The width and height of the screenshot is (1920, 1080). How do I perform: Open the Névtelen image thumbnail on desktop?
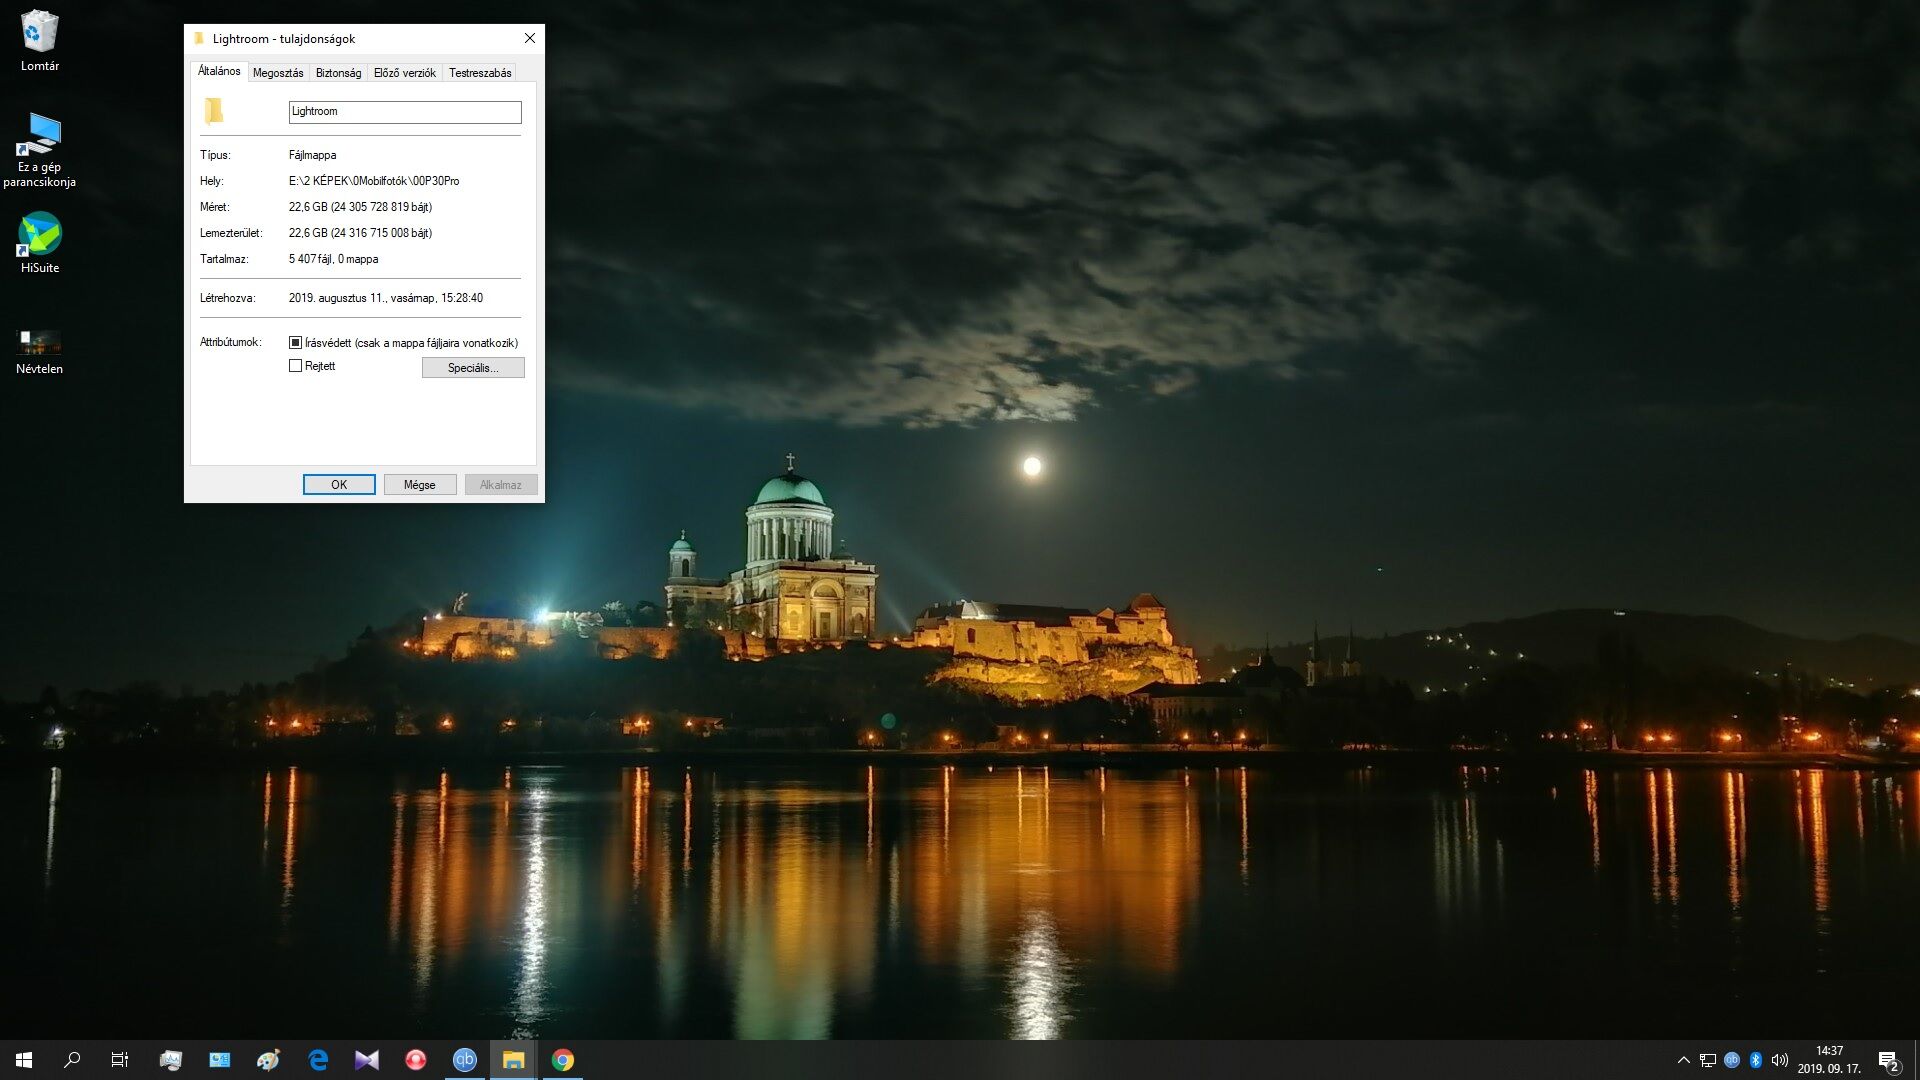tap(39, 343)
